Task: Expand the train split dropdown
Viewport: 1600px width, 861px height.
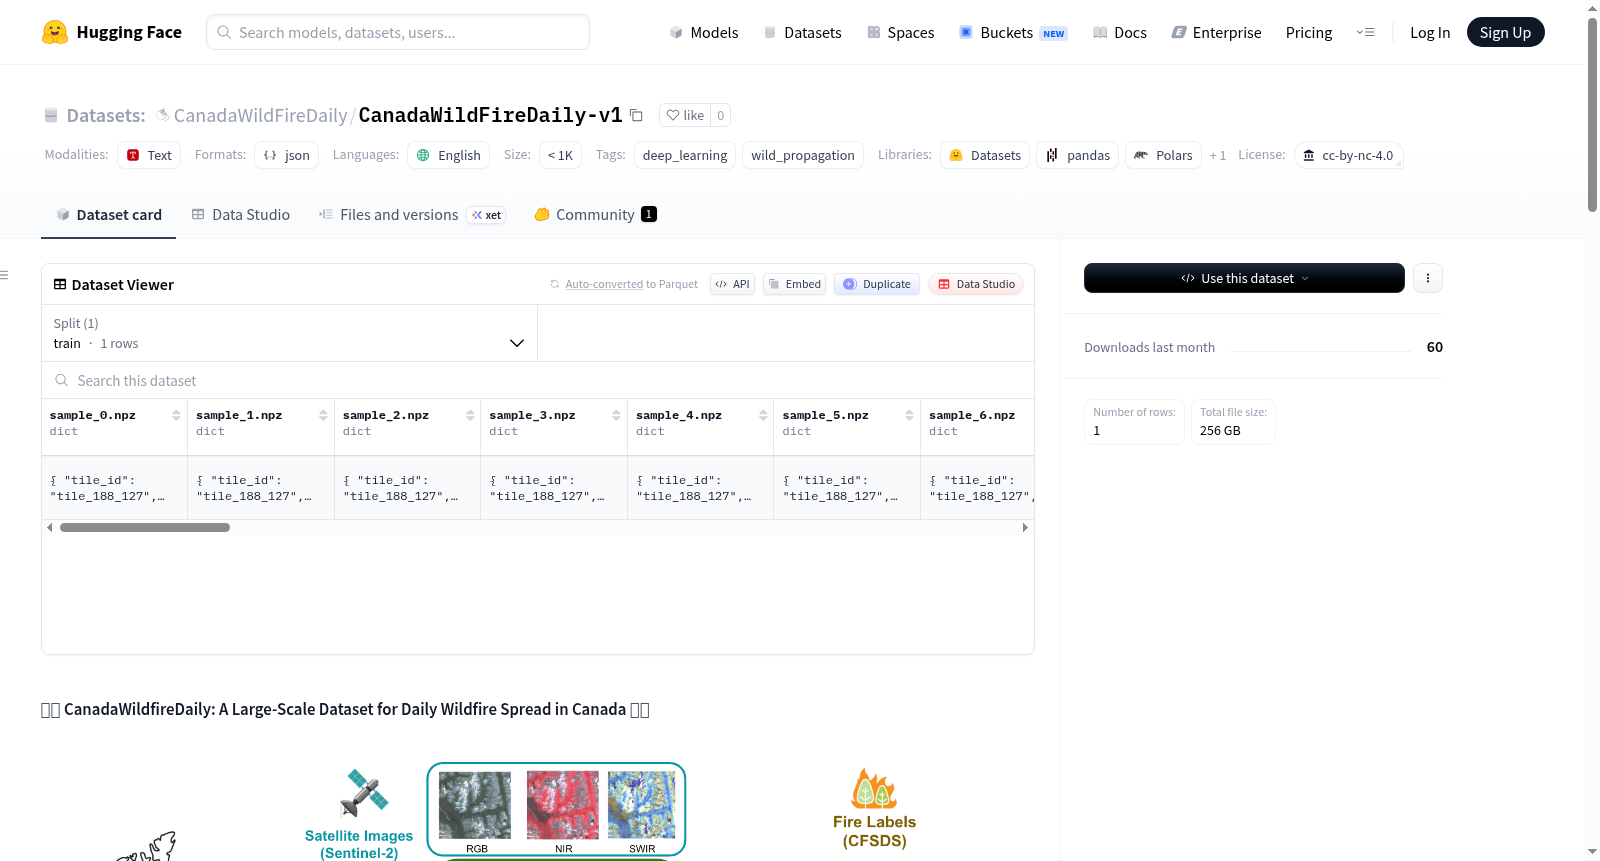Action: 290,333
